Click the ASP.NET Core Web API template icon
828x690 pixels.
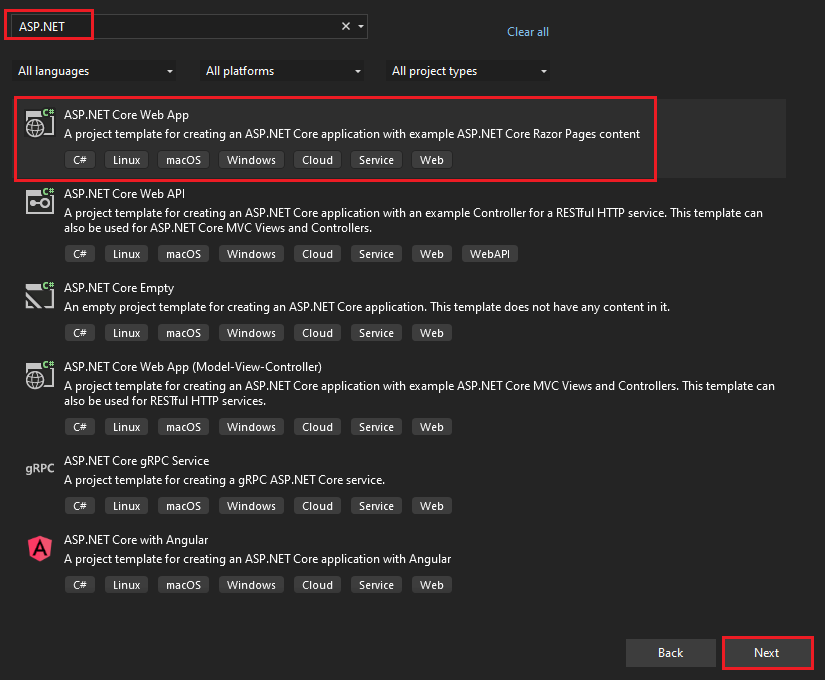[40, 202]
